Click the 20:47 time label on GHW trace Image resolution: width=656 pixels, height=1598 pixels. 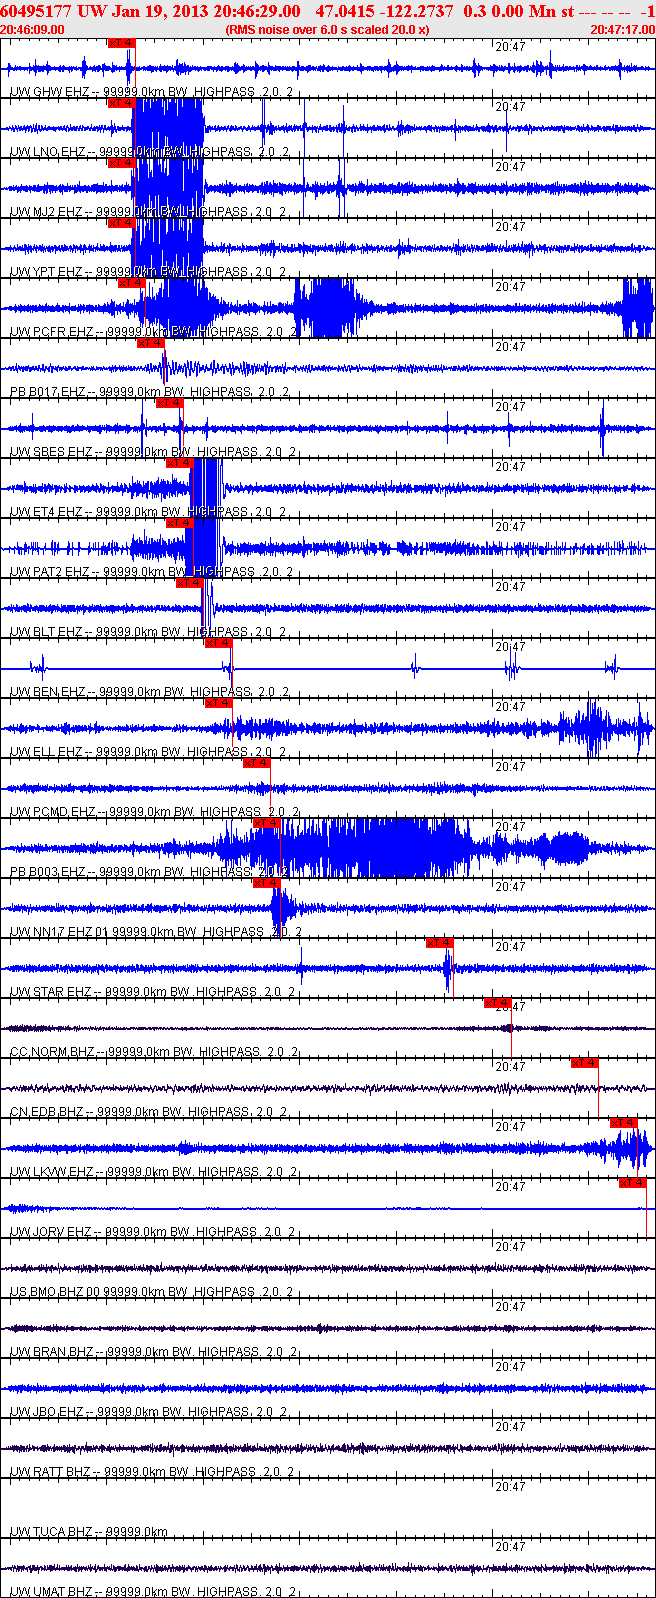point(510,47)
